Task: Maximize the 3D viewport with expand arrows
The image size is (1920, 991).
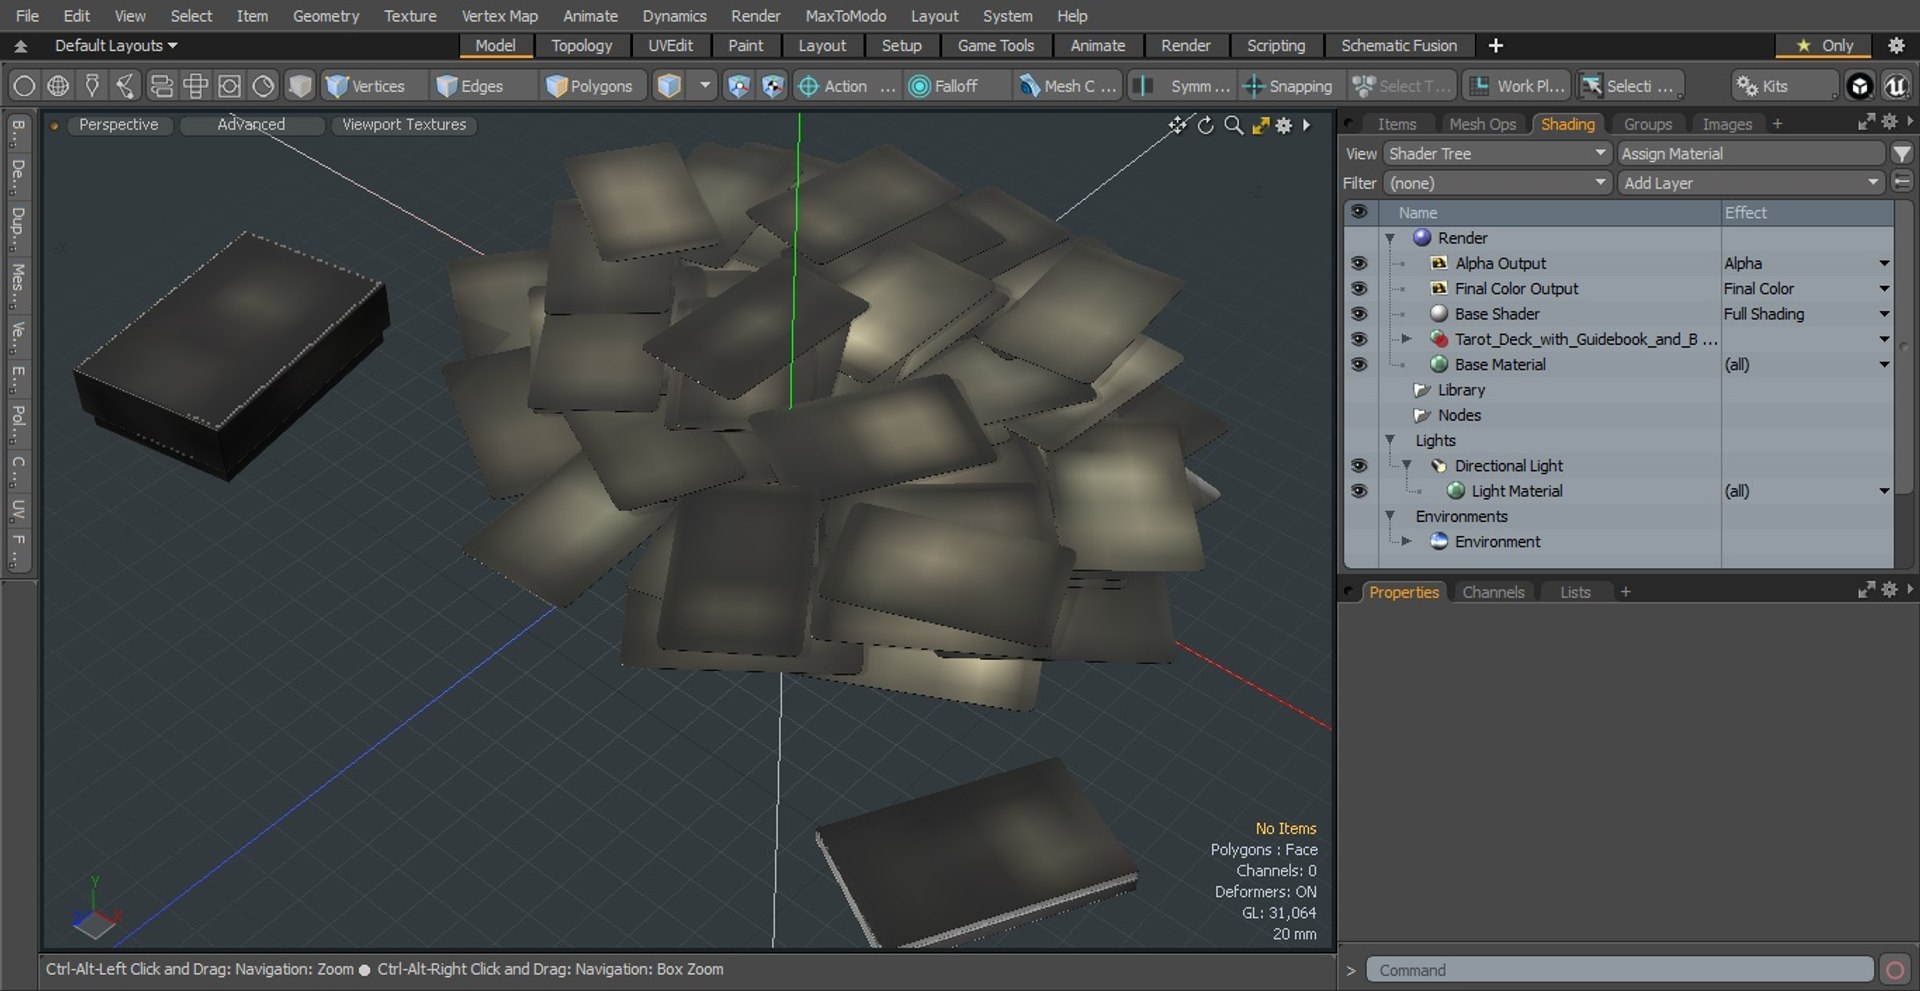Action: pyautogui.click(x=1260, y=125)
